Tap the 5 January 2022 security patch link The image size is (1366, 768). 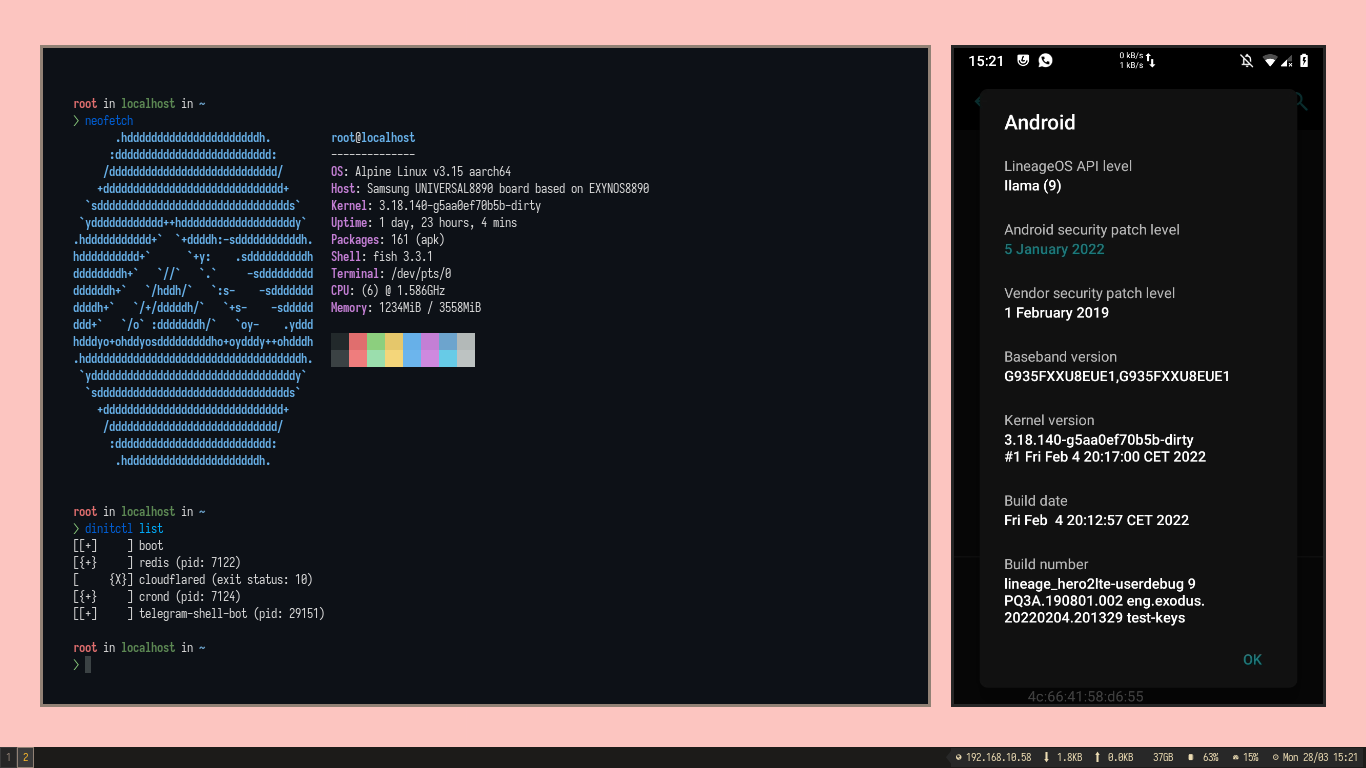tap(1054, 249)
